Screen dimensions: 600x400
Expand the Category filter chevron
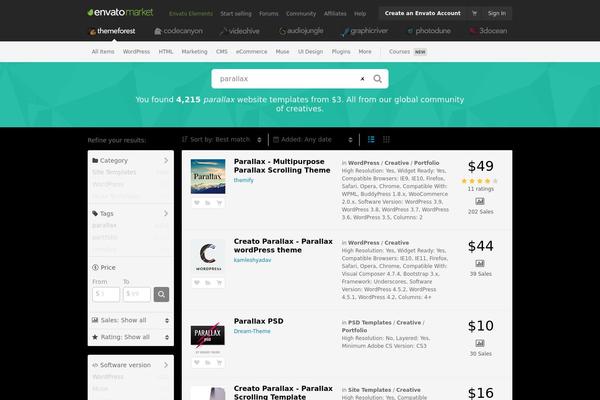(x=166, y=160)
